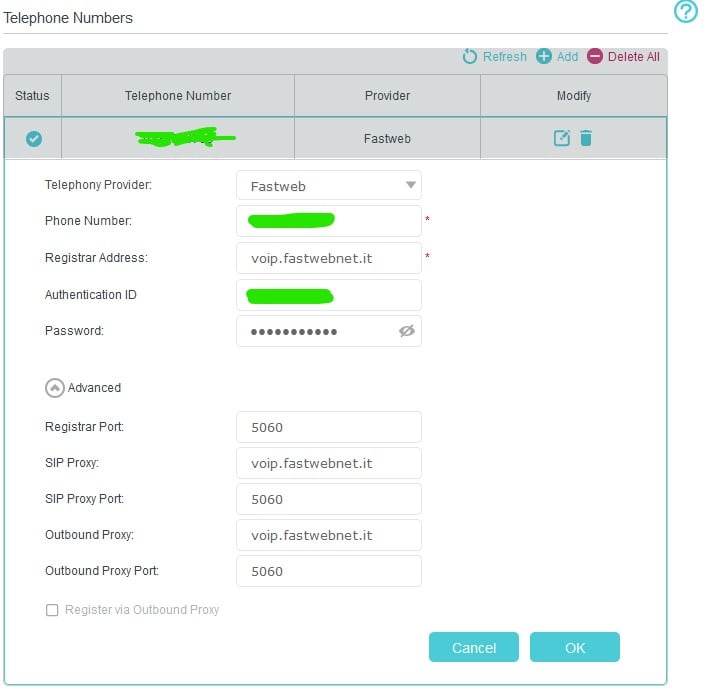
Task: Select the Outbound Proxy input field
Action: click(329, 535)
